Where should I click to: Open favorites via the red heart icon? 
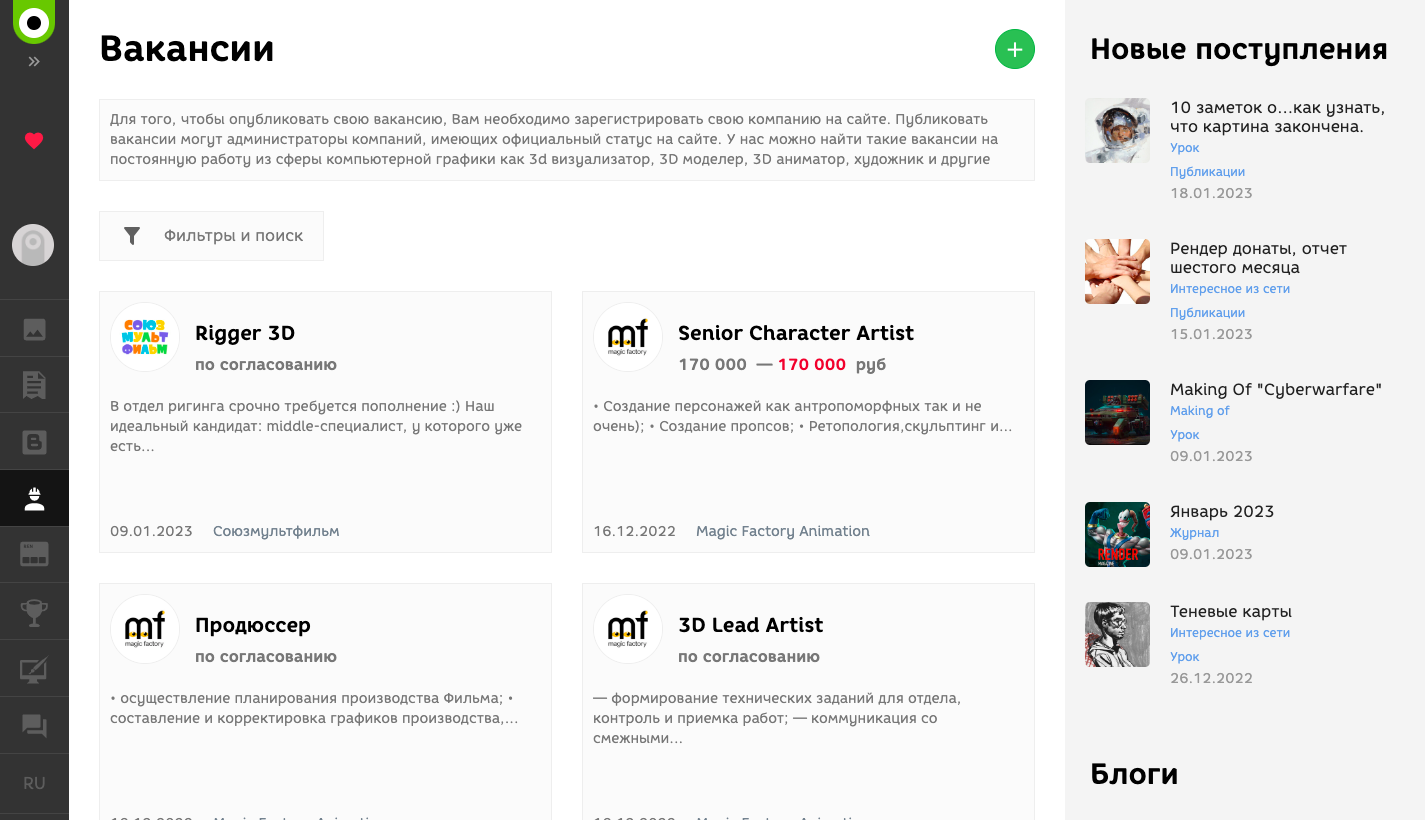point(34,141)
